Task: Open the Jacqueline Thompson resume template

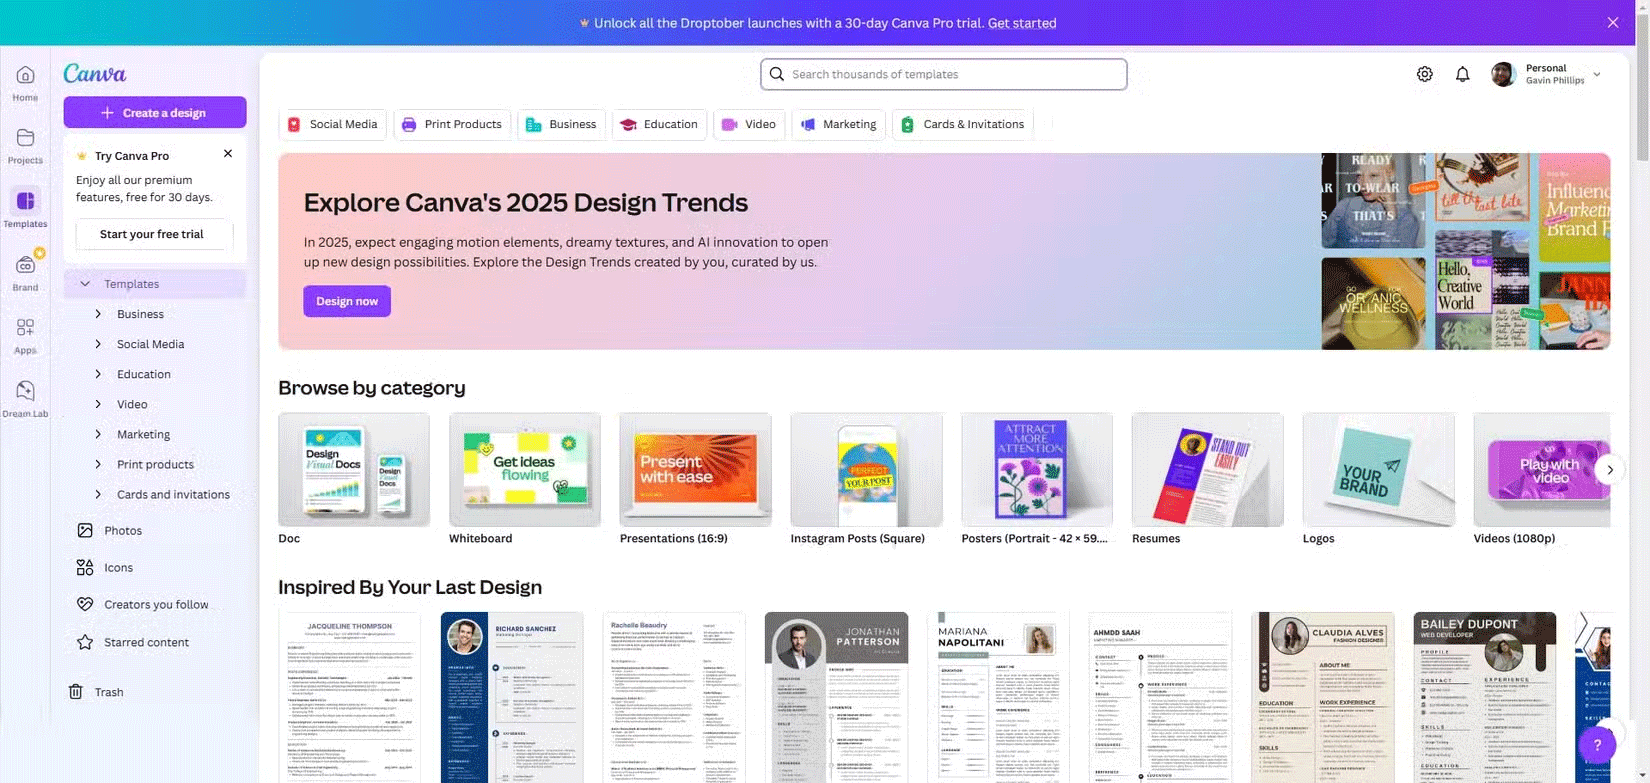Action: click(350, 697)
